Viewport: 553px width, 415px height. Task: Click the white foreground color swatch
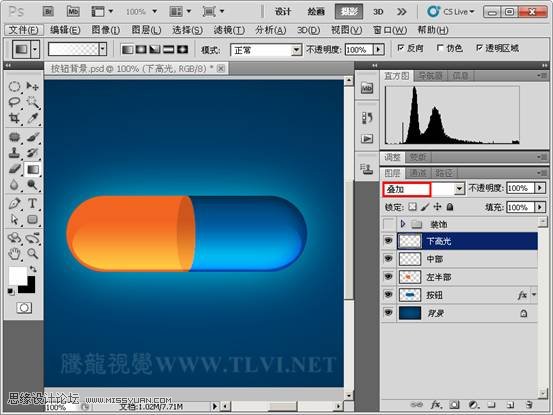click(x=17, y=275)
